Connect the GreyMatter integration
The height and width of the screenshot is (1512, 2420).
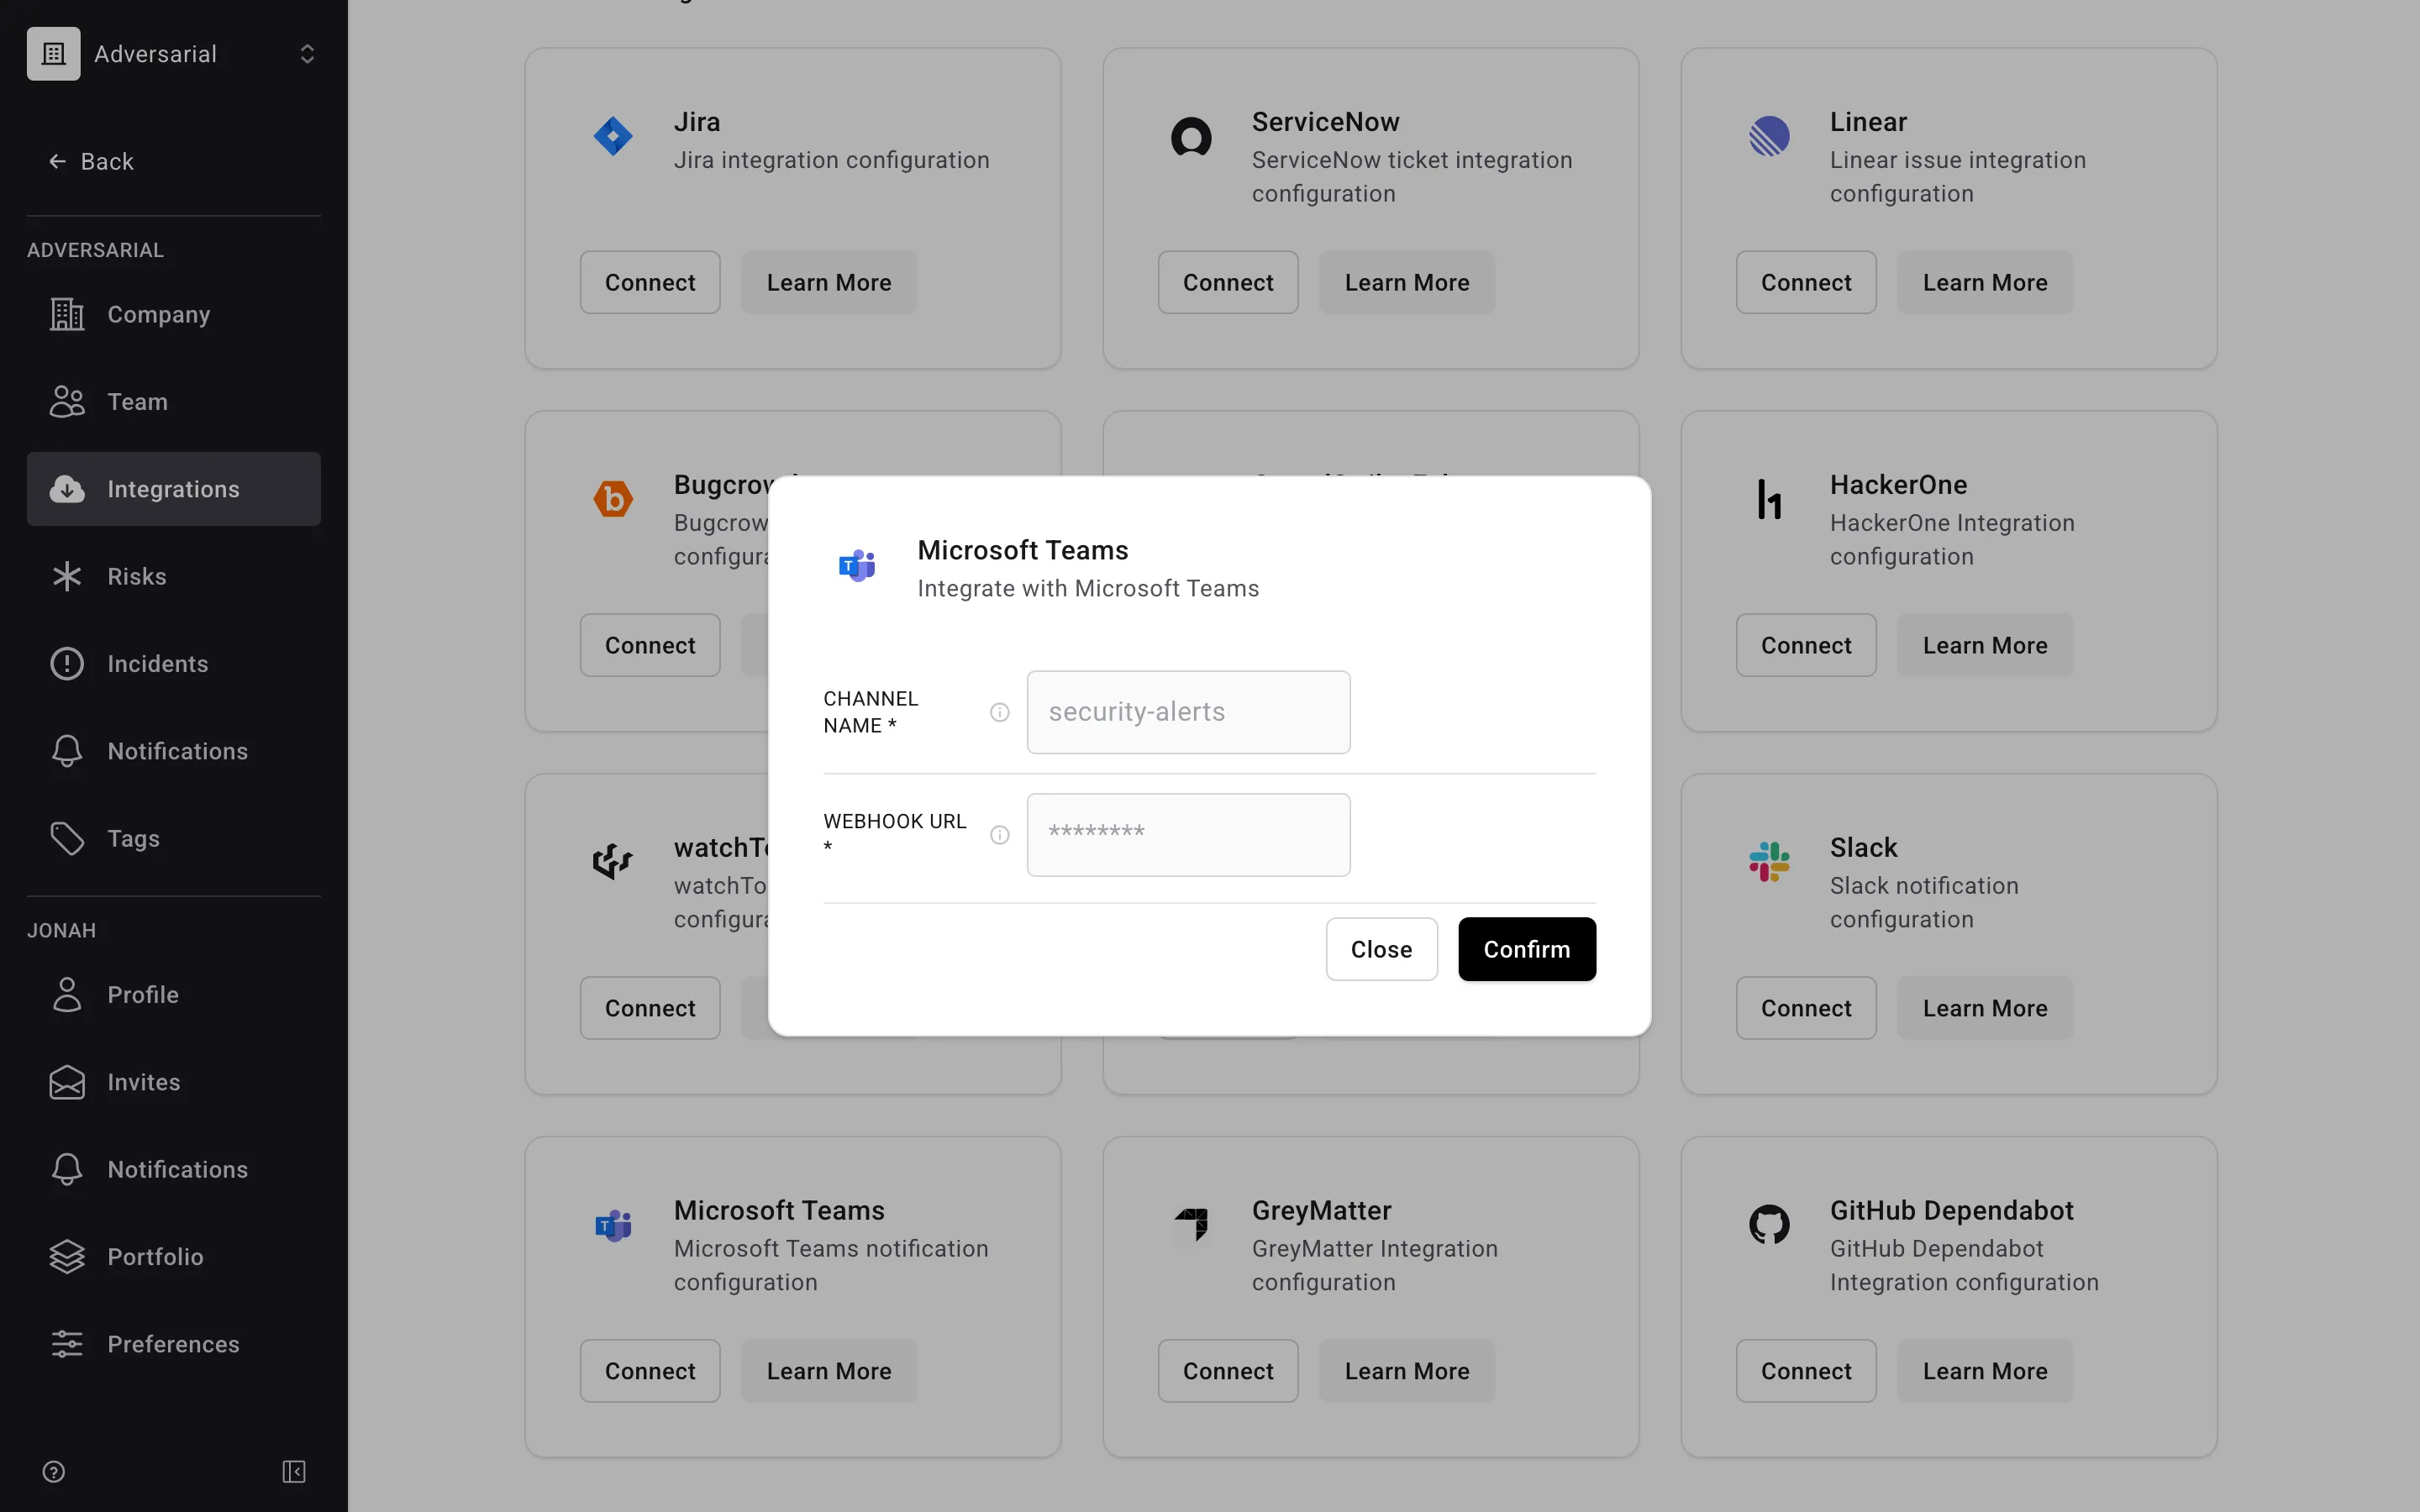click(x=1228, y=1371)
